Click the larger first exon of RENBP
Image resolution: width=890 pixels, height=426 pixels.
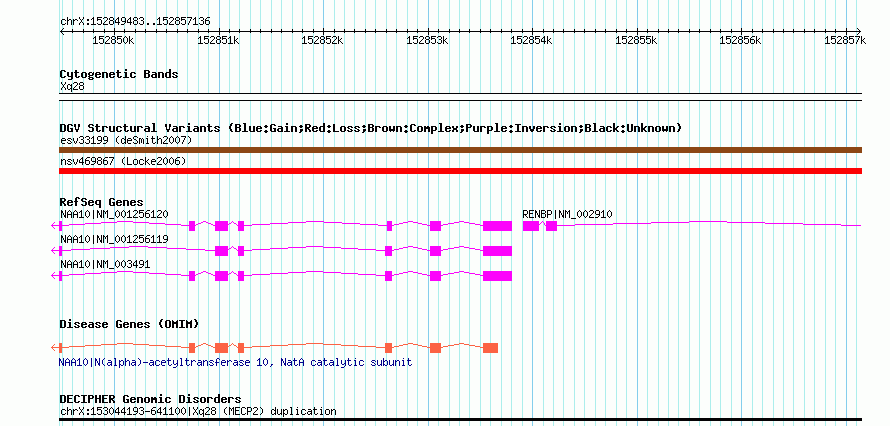531,226
